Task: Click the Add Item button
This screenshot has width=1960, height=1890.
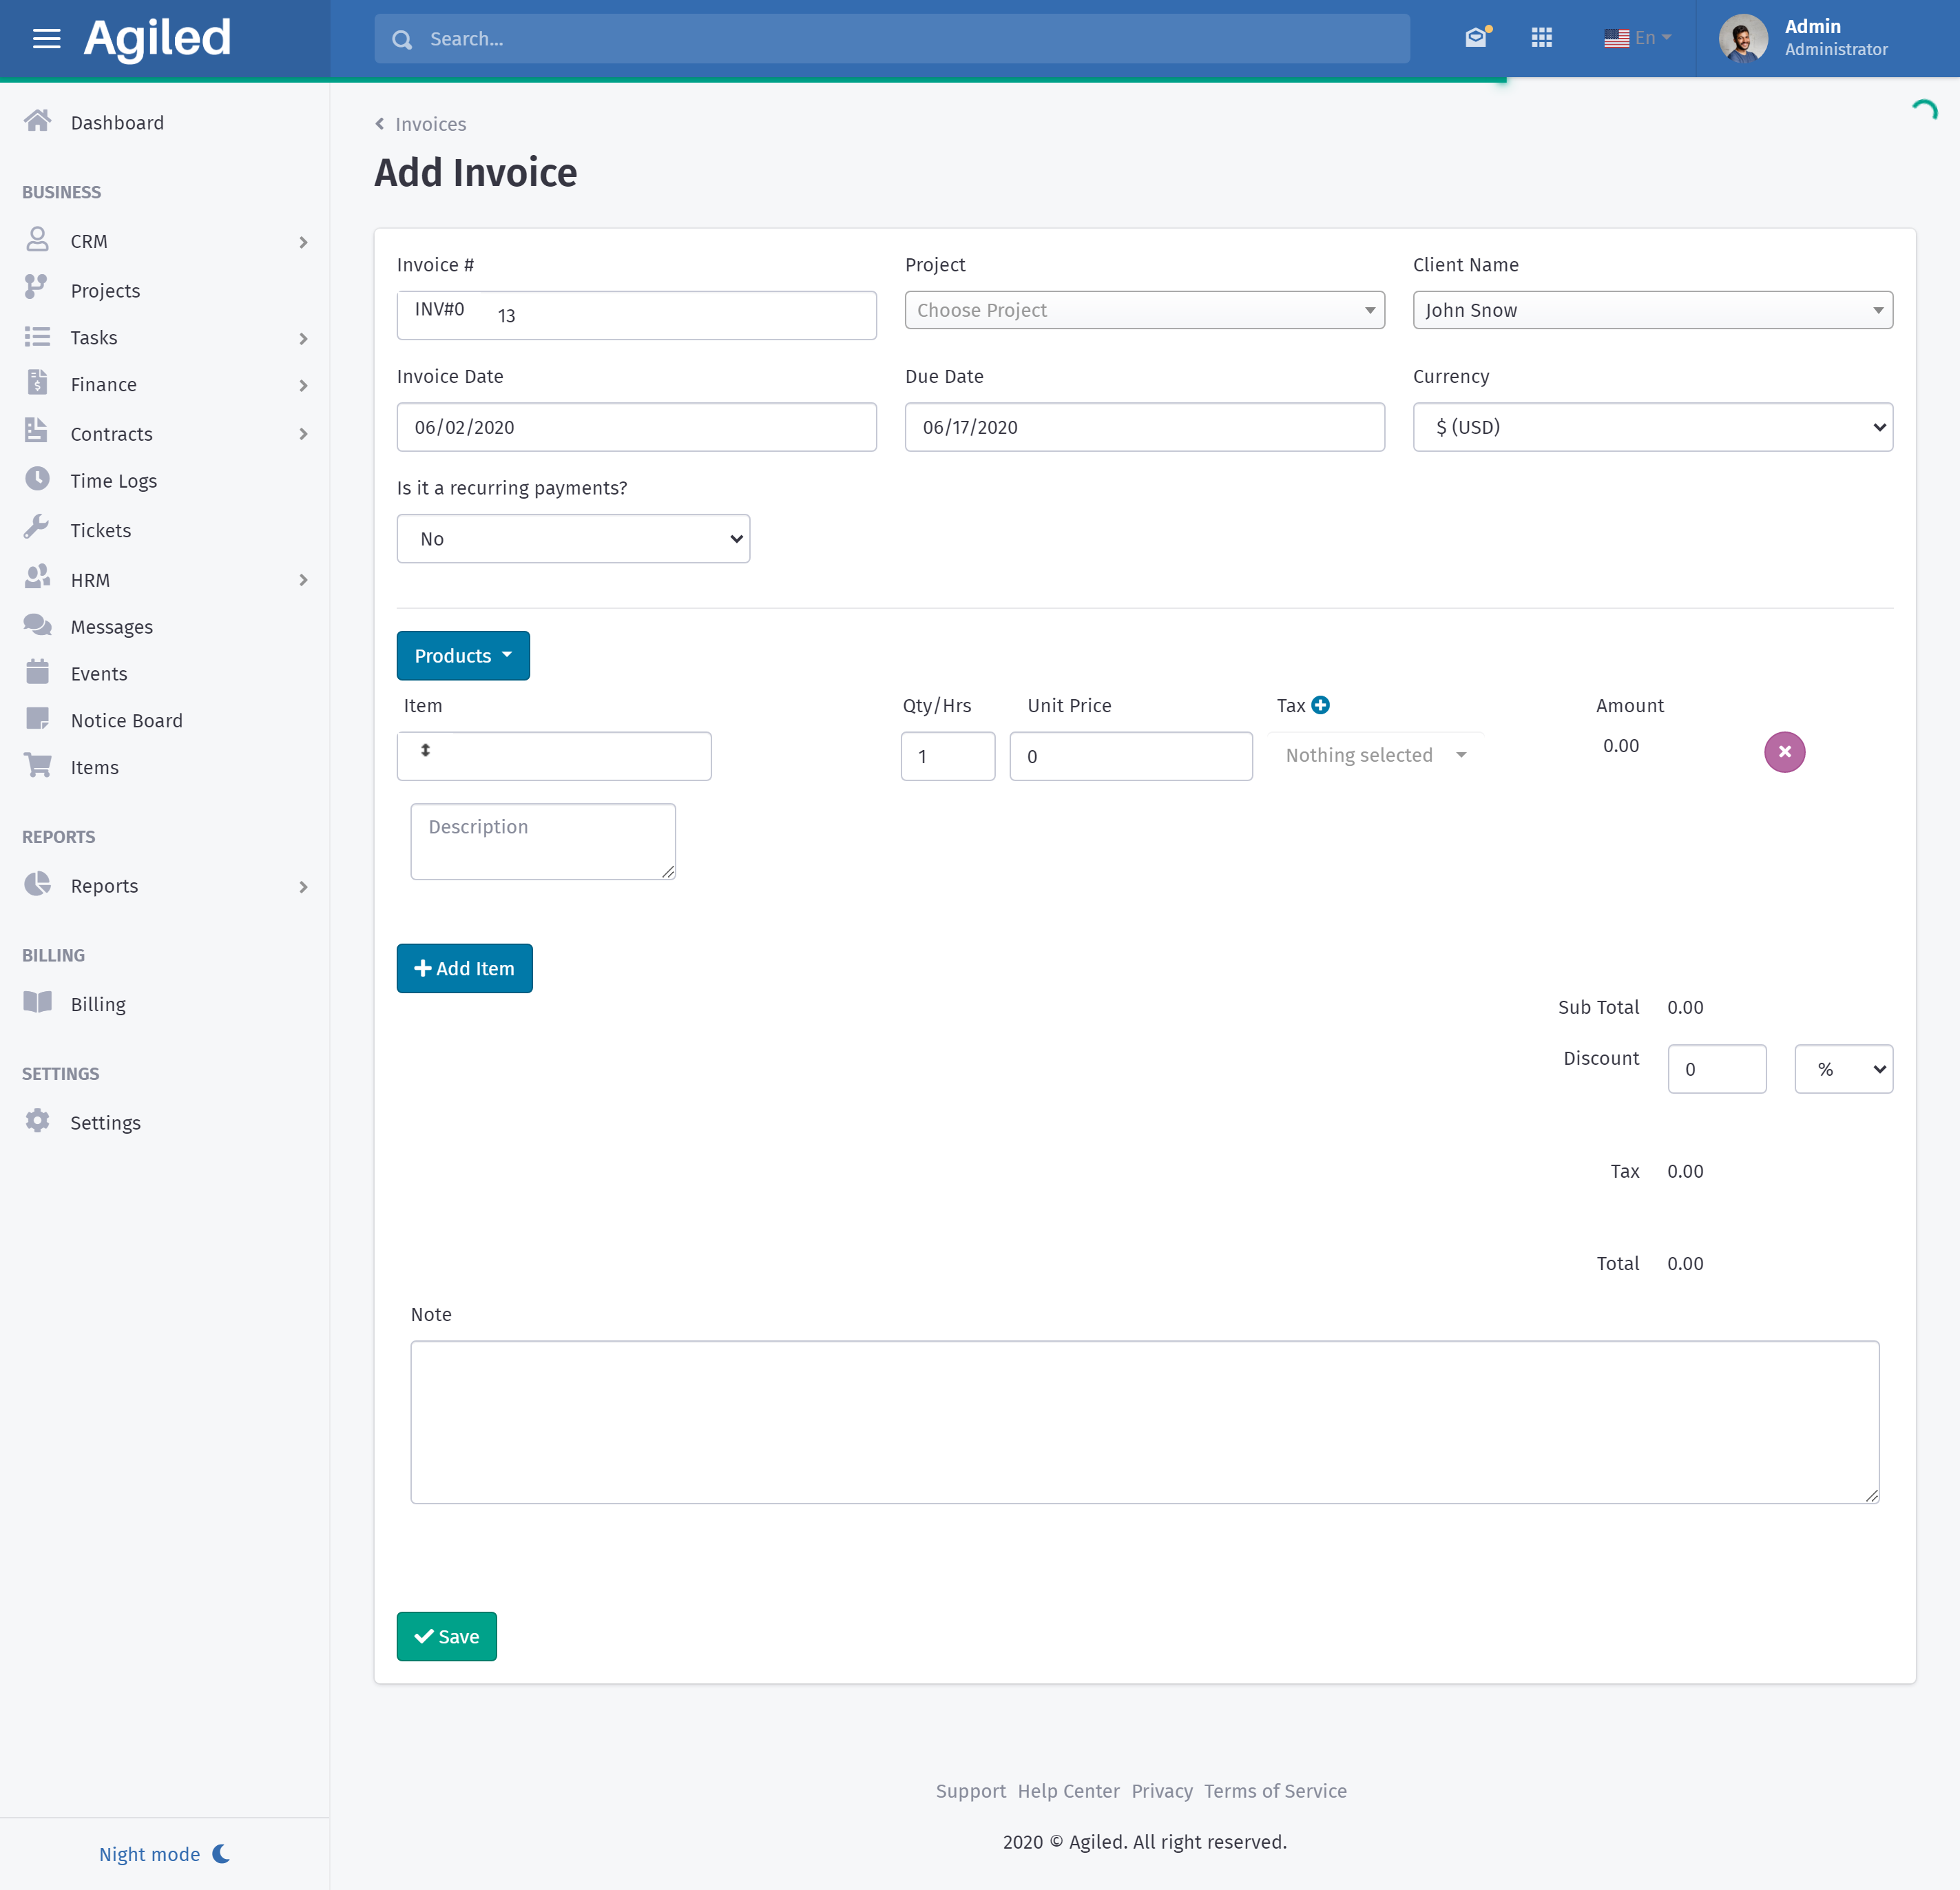Action: (464, 968)
